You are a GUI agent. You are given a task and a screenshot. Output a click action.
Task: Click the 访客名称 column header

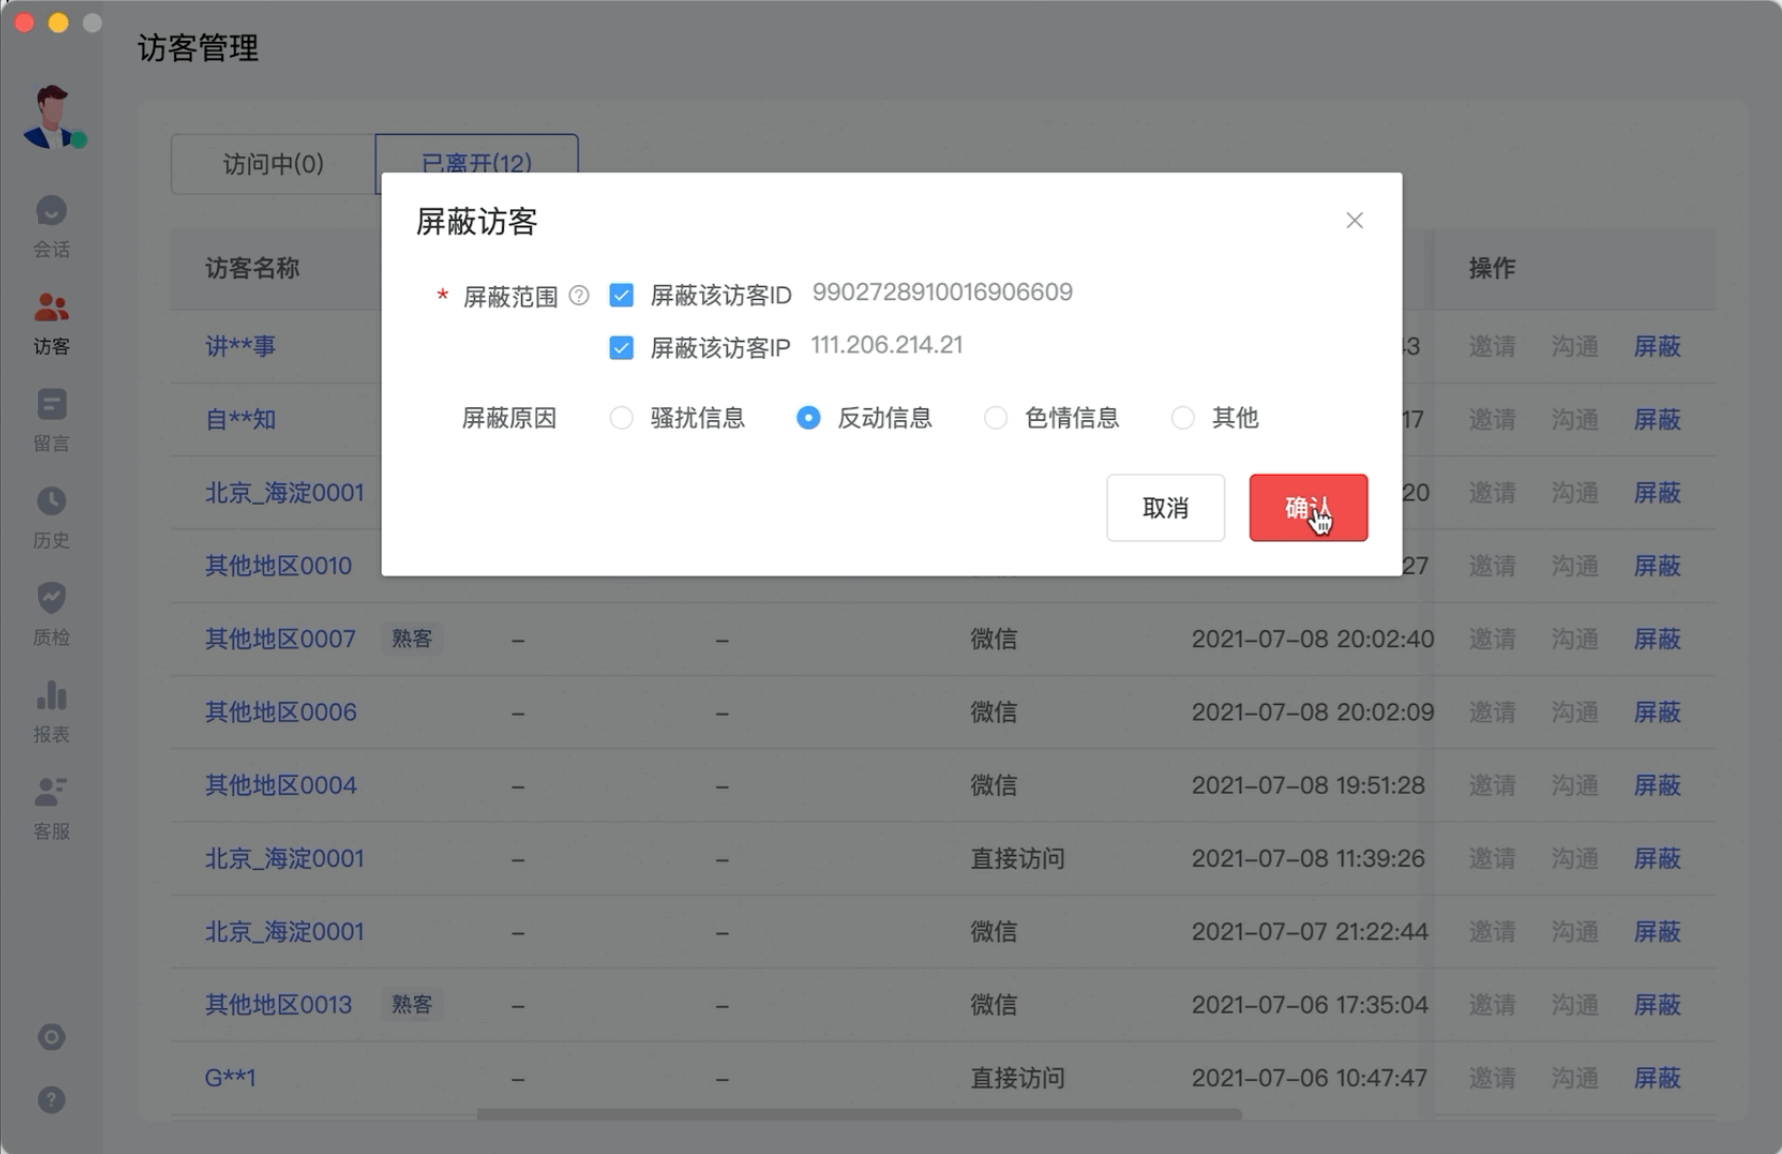pos(252,268)
